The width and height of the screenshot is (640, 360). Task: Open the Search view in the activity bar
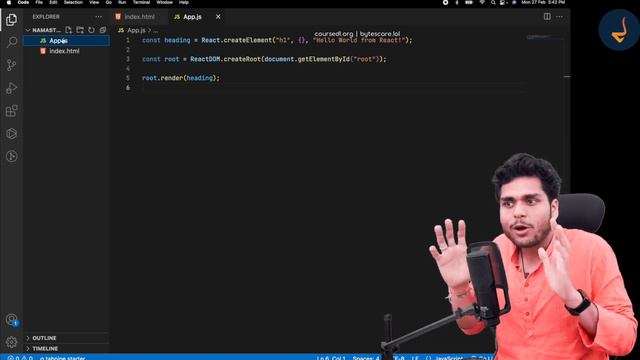point(11,42)
